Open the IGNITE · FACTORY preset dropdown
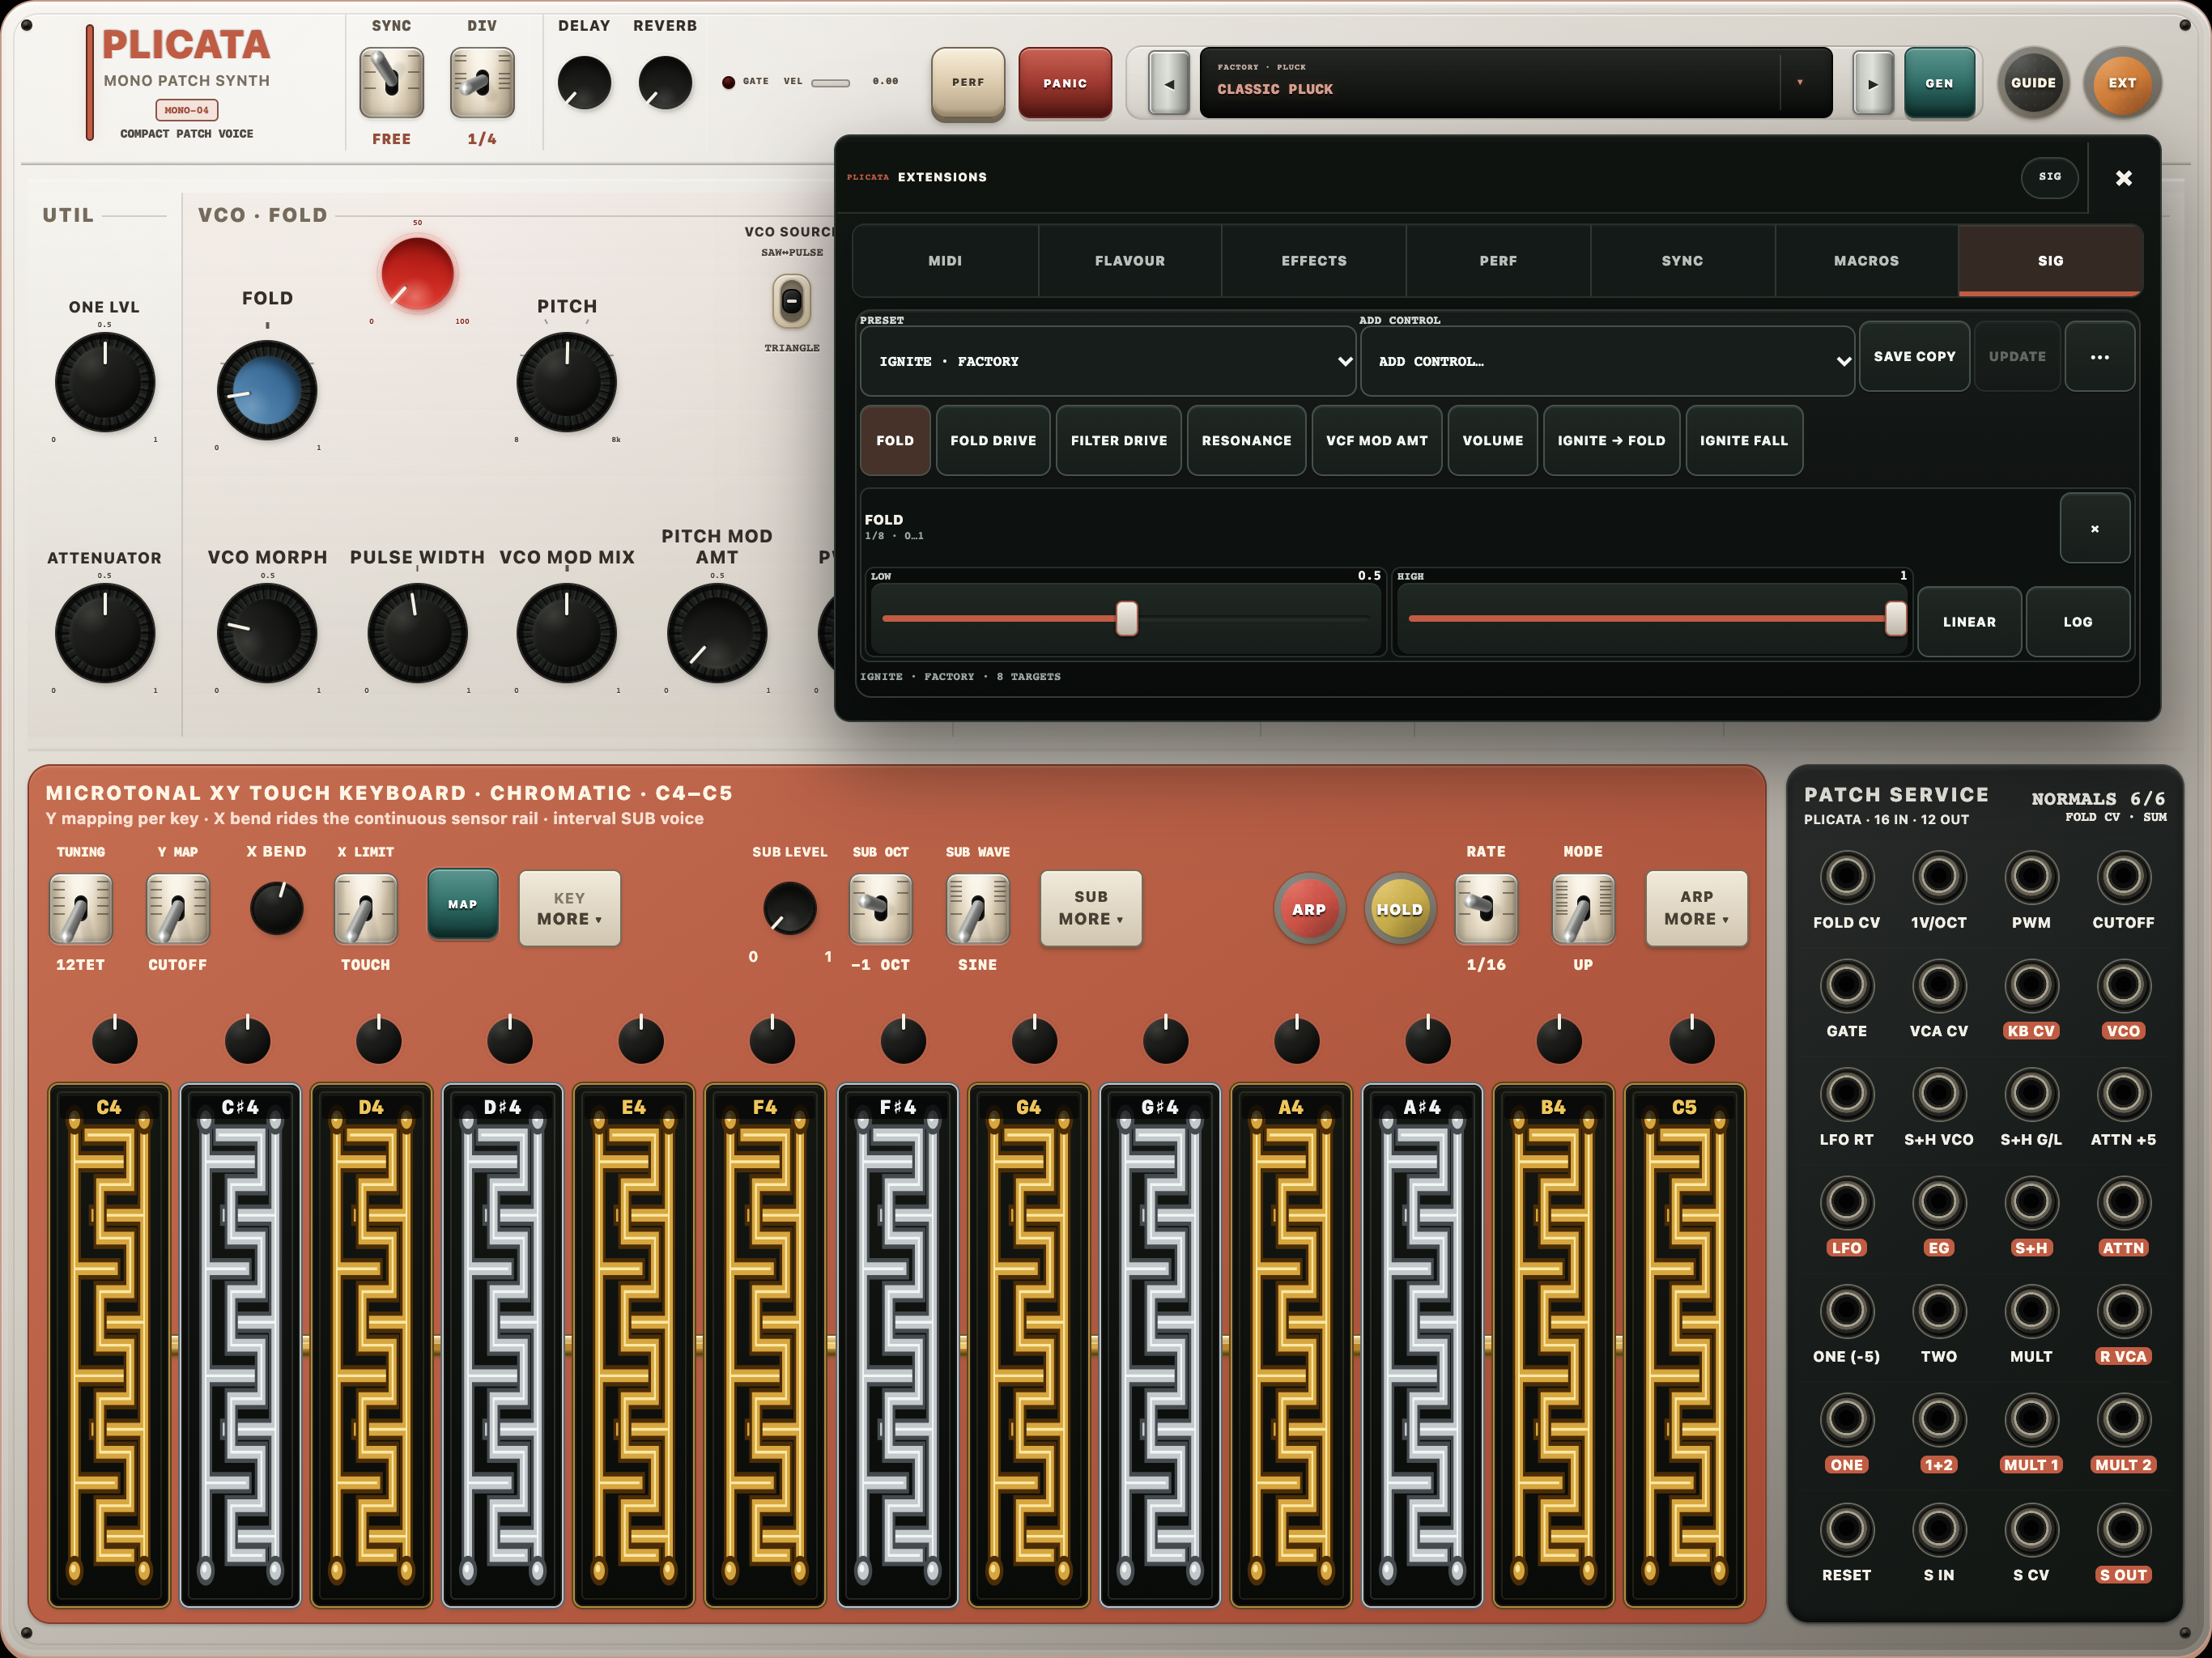The width and height of the screenshot is (2212, 1658). tap(1108, 361)
